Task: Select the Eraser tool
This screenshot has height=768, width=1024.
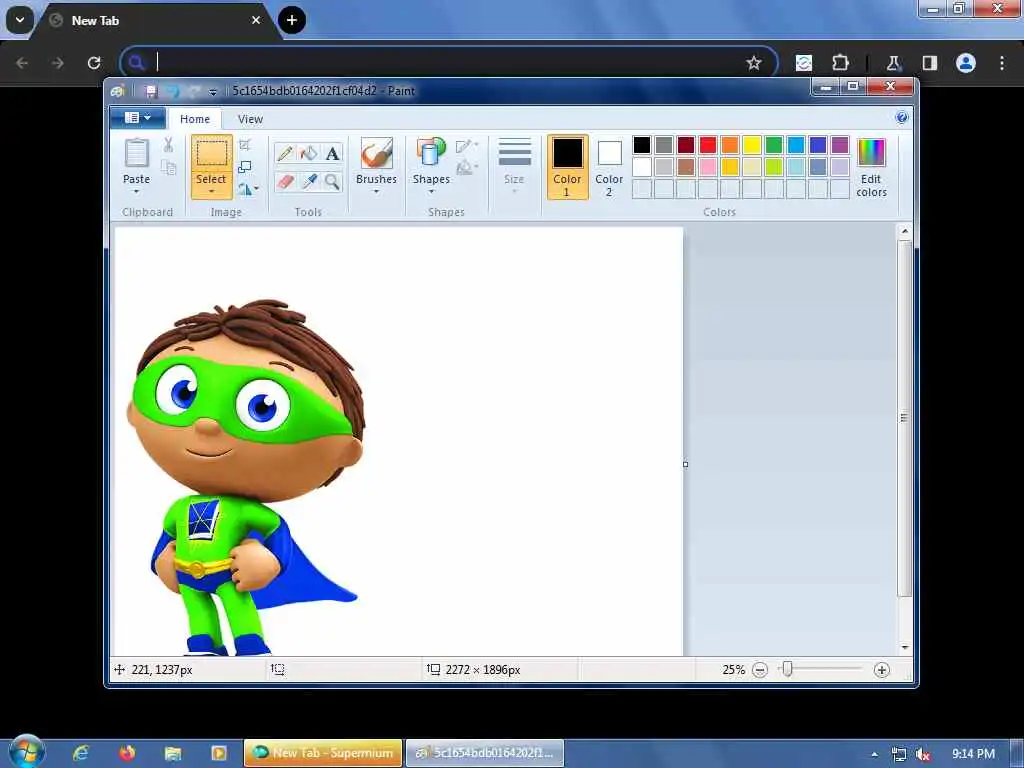Action: [285, 181]
